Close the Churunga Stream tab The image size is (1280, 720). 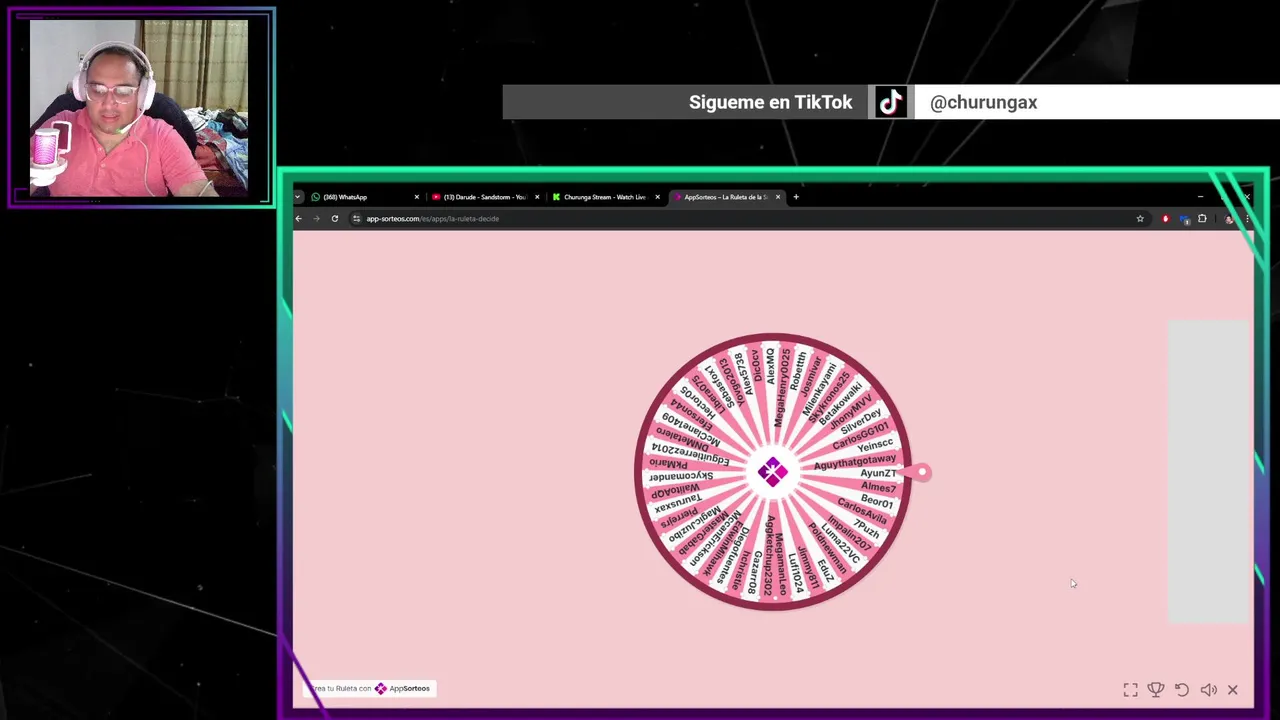(657, 197)
